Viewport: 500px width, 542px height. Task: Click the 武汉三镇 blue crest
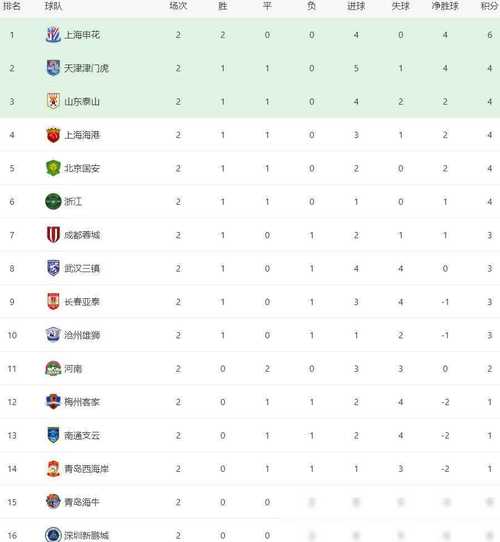tap(53, 268)
